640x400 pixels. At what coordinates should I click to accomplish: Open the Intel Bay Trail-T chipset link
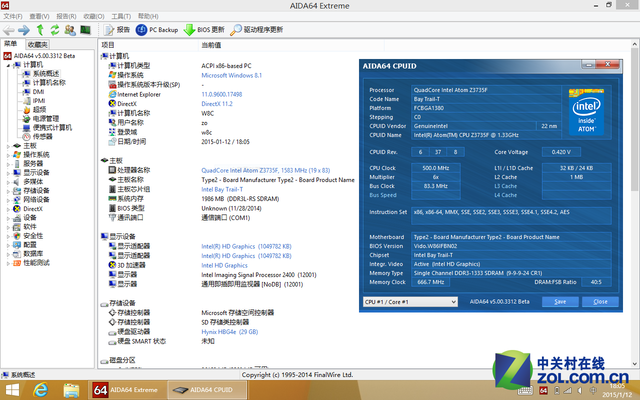(x=222, y=189)
